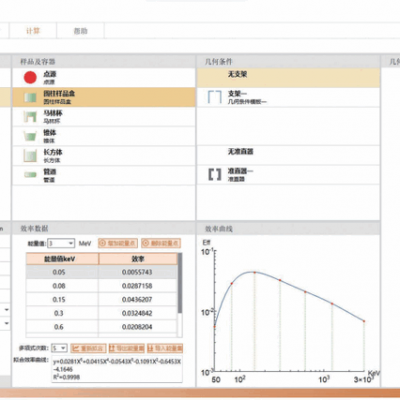400x400 pixels.
Task: Click the delete energy point button
Action: (x=161, y=243)
